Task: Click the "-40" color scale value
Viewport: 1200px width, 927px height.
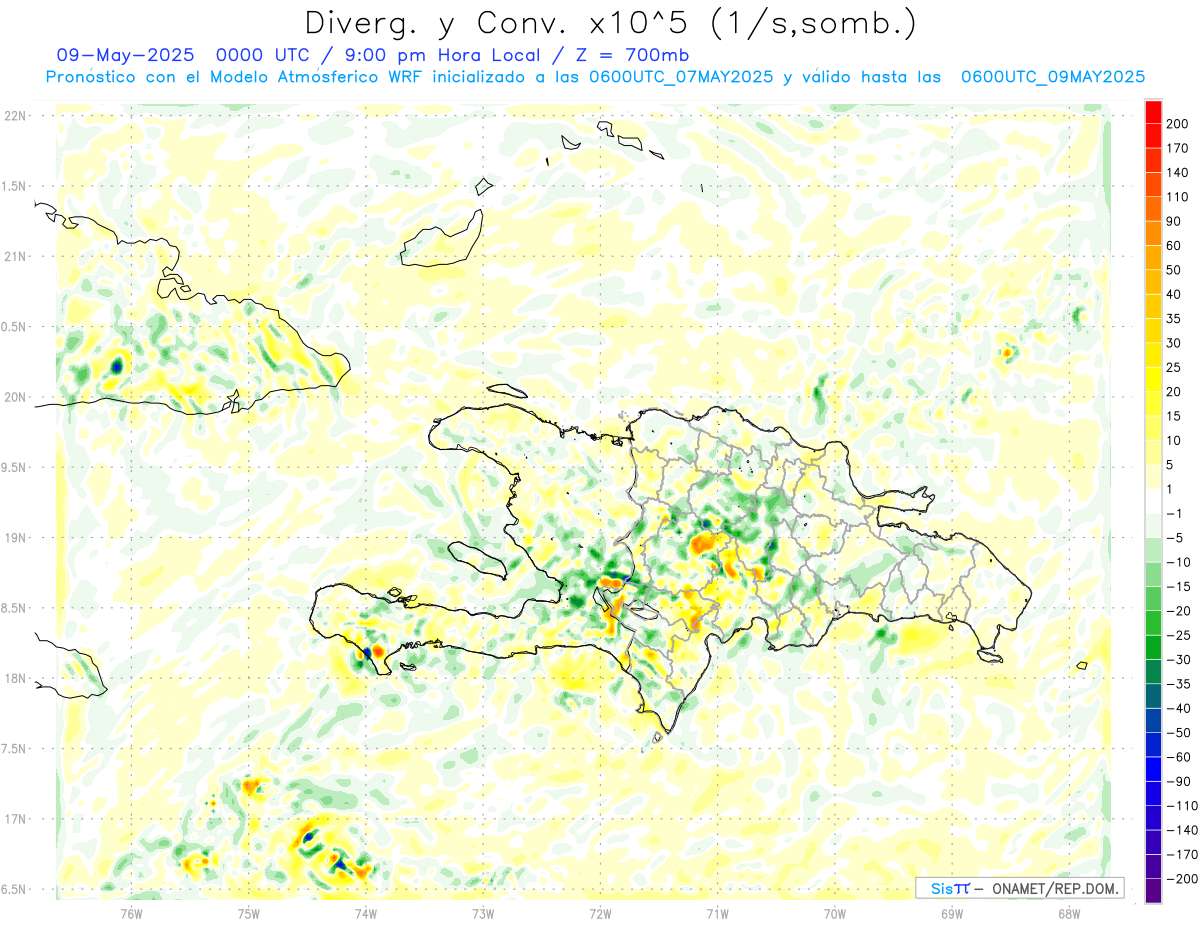Action: click(x=1181, y=707)
